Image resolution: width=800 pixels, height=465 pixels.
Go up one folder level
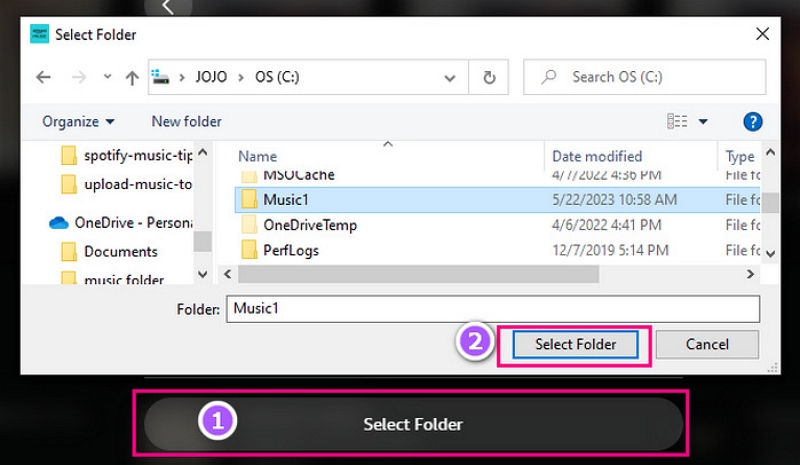132,78
